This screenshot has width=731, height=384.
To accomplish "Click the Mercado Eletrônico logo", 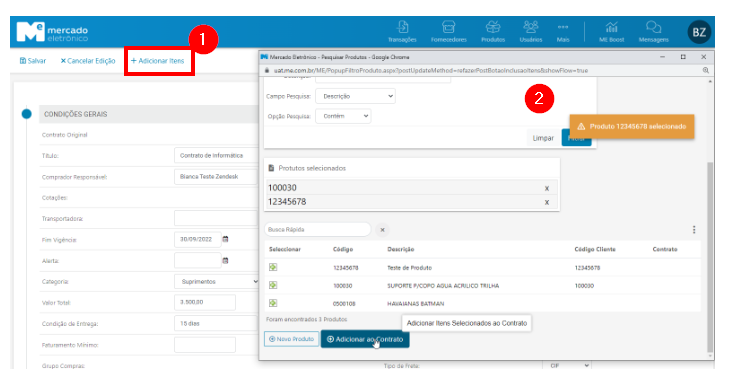I will [x=52, y=32].
